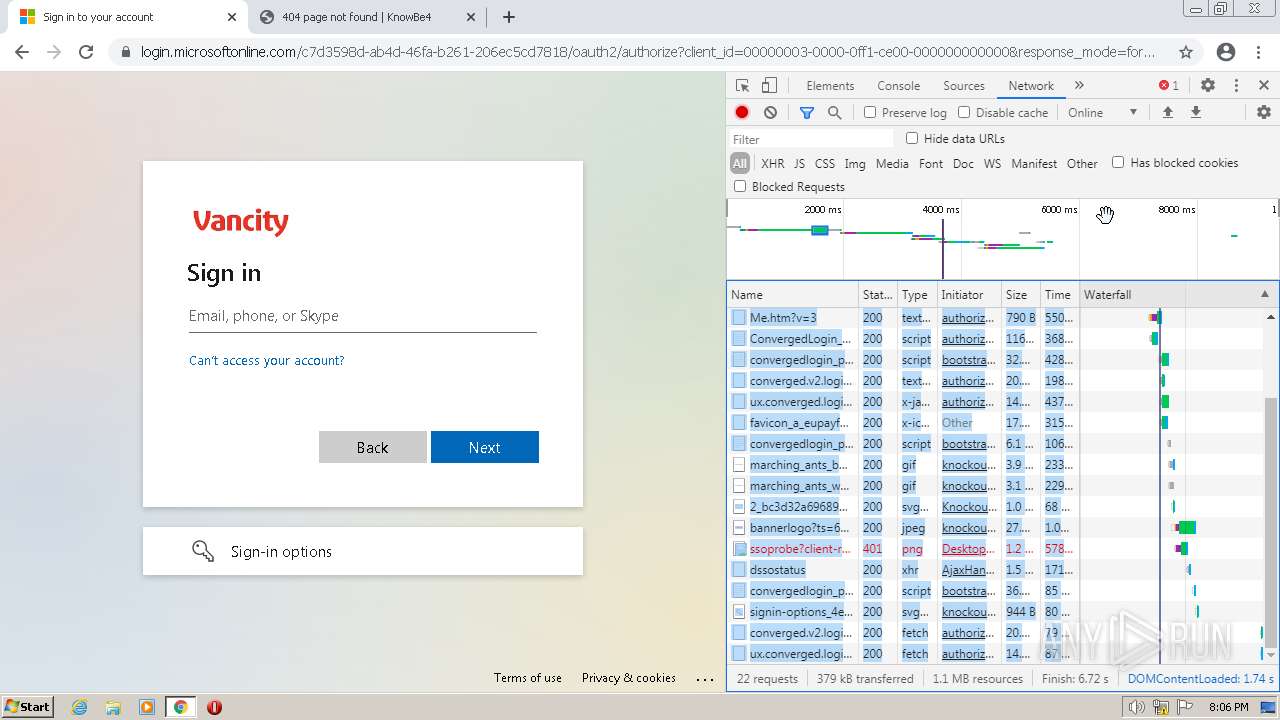Open Can't access your account link
This screenshot has width=1280, height=720.
(x=267, y=360)
